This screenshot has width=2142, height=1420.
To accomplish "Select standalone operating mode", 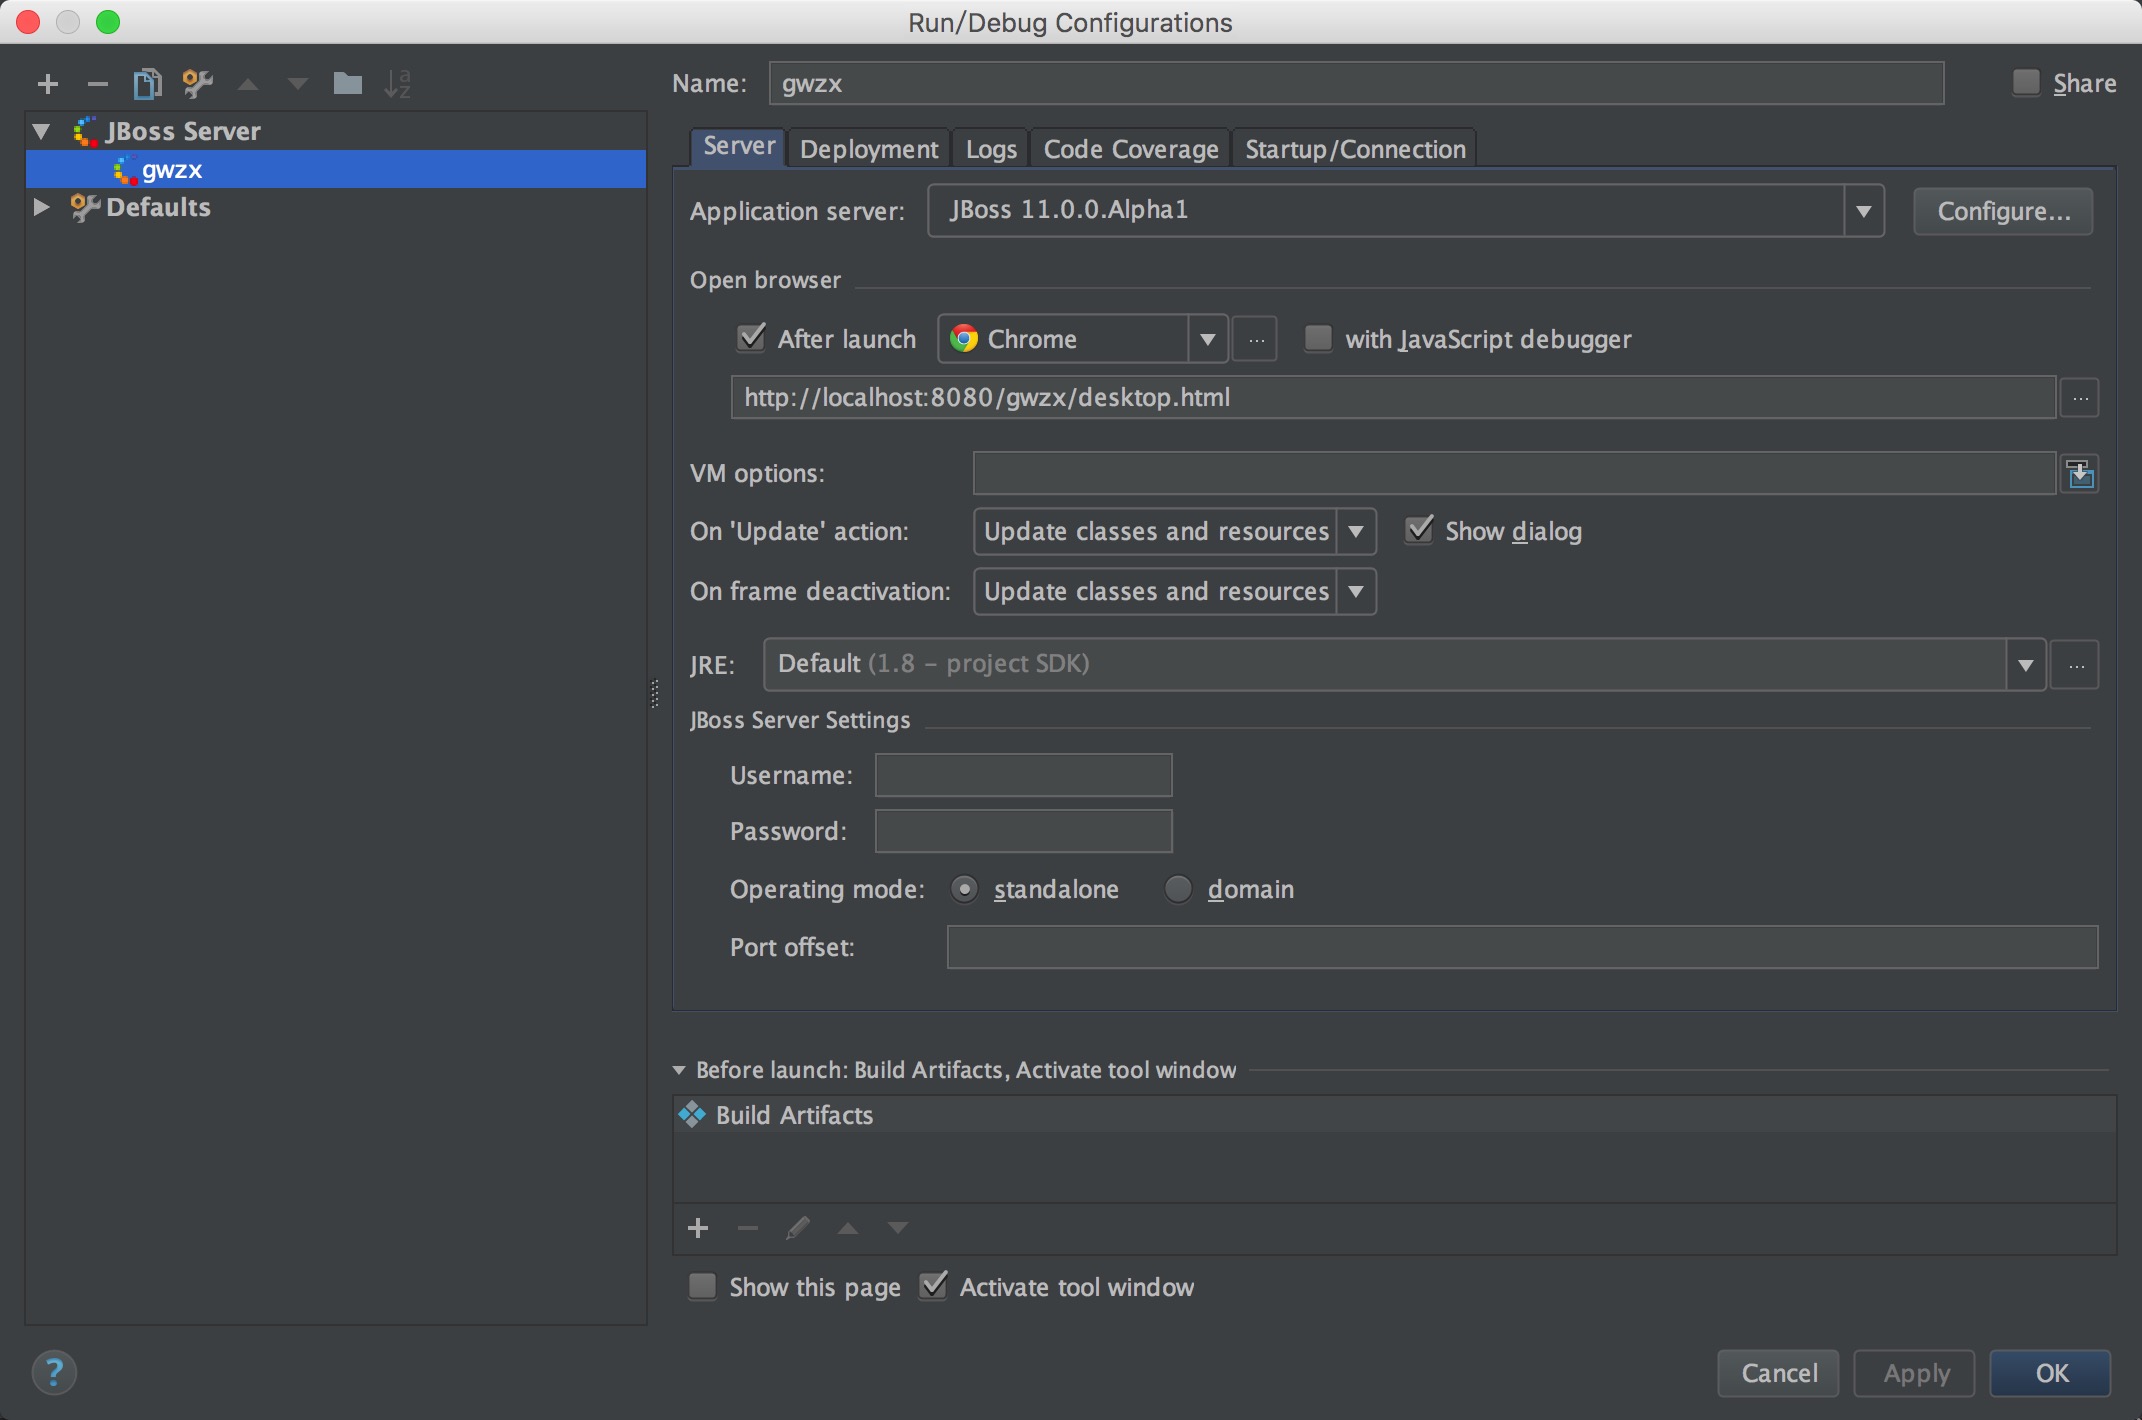I will (964, 889).
